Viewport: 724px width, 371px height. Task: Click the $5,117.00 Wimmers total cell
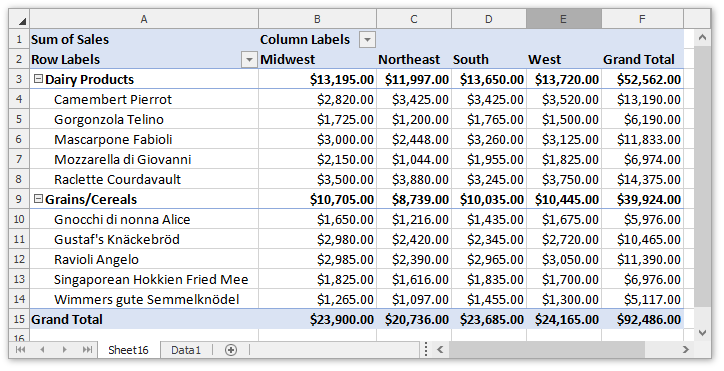coord(642,299)
